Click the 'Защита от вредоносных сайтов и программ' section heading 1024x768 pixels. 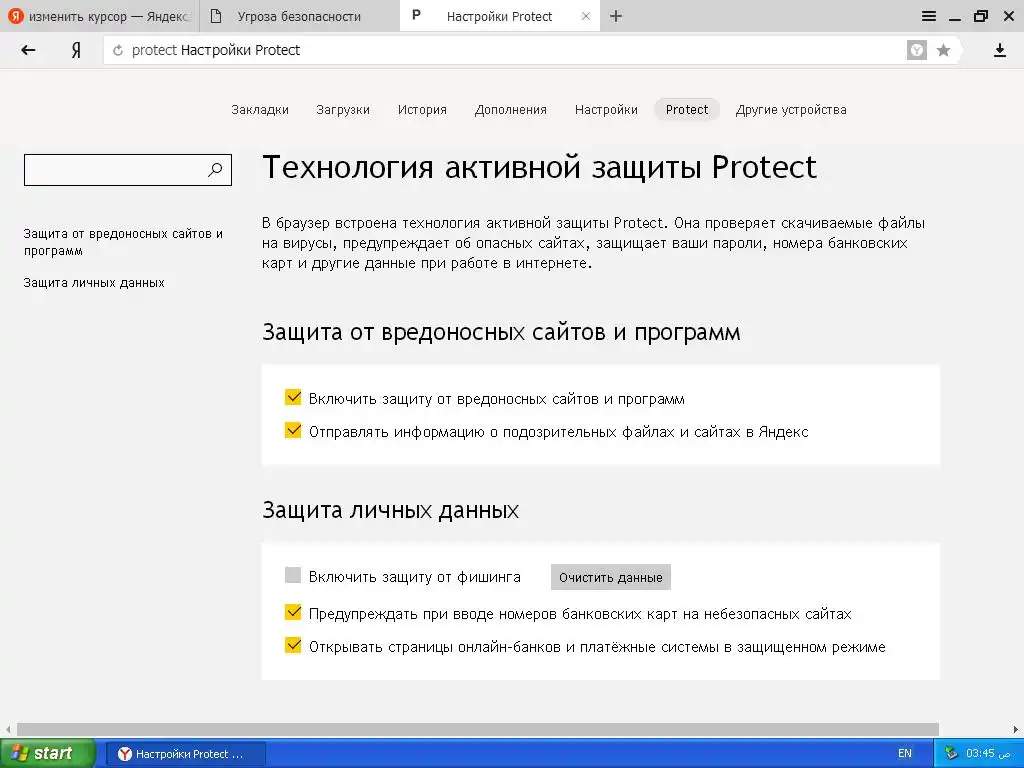(501, 332)
